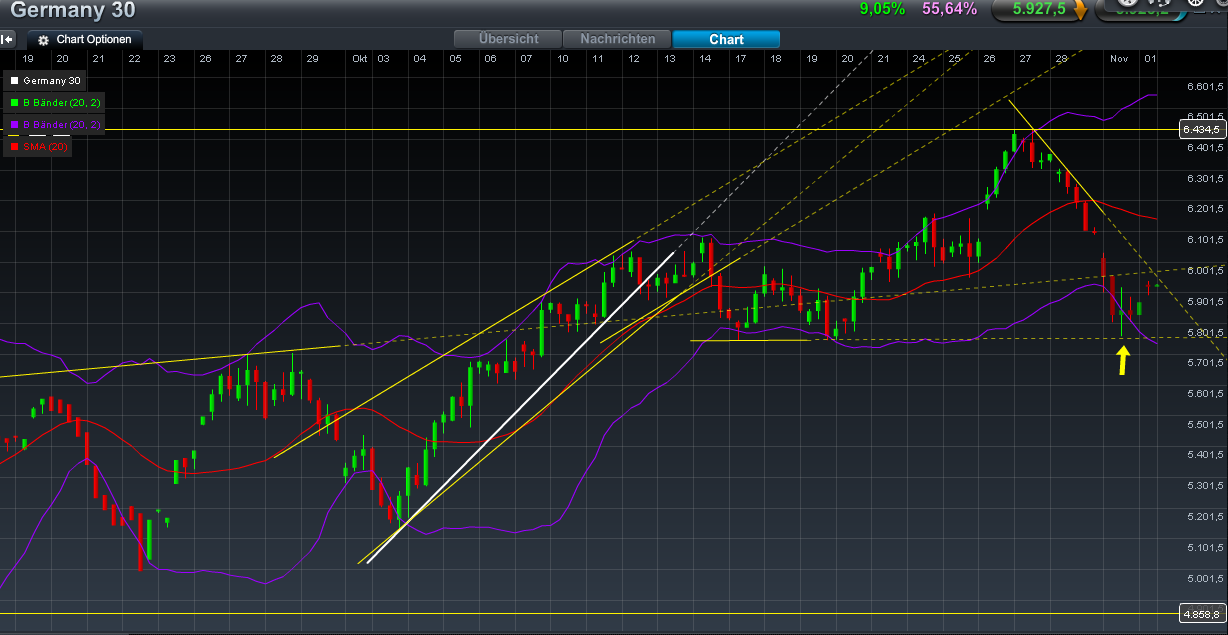Click the red SMA (20) color swatch
The image size is (1228, 635).
(14, 146)
